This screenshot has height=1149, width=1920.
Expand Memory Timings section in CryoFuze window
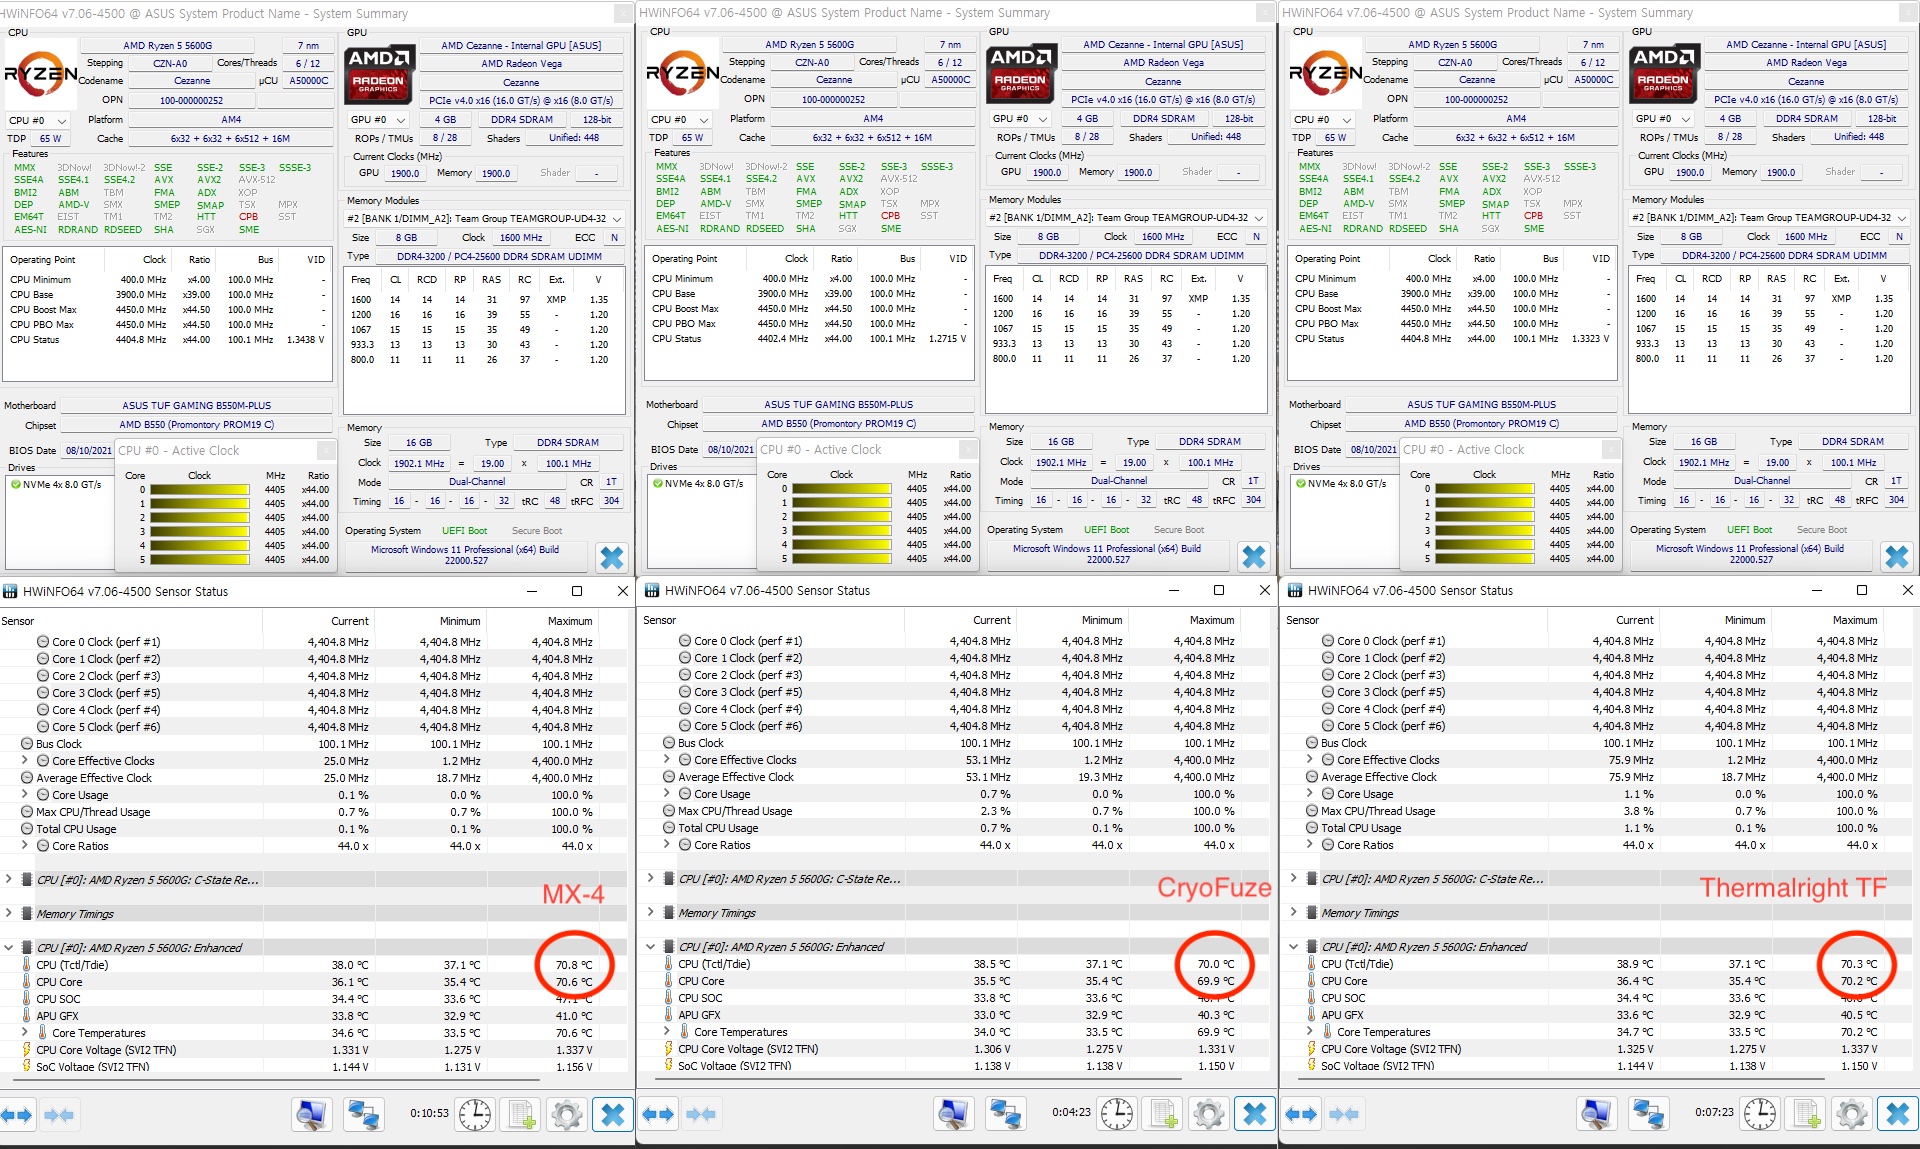pyautogui.click(x=651, y=912)
